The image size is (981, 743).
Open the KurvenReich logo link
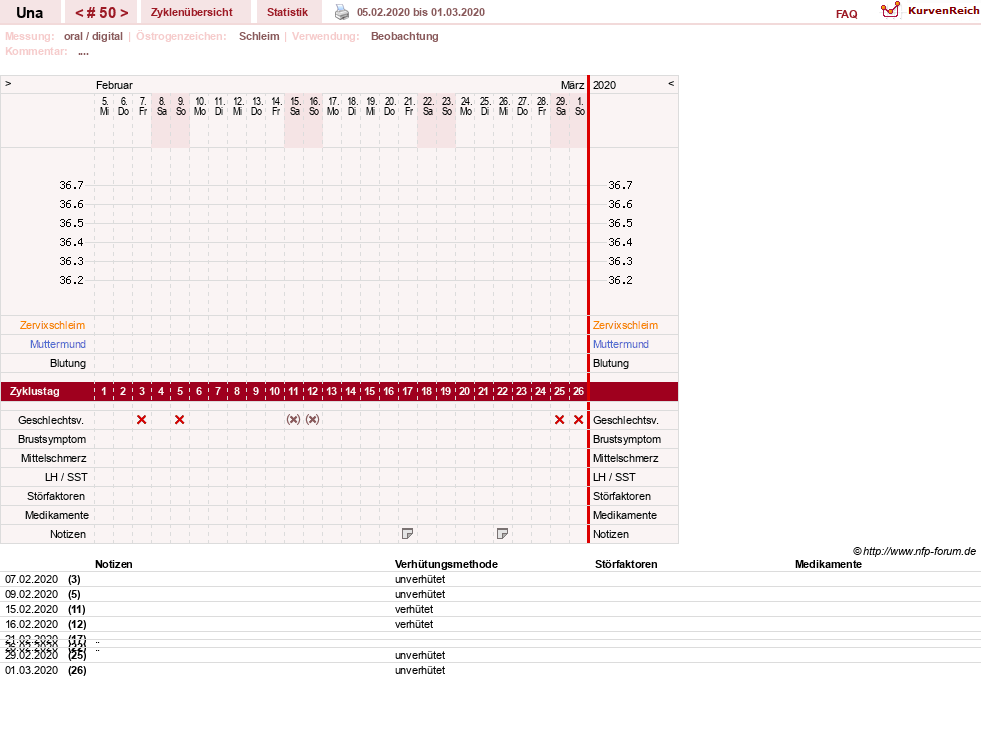click(x=930, y=11)
